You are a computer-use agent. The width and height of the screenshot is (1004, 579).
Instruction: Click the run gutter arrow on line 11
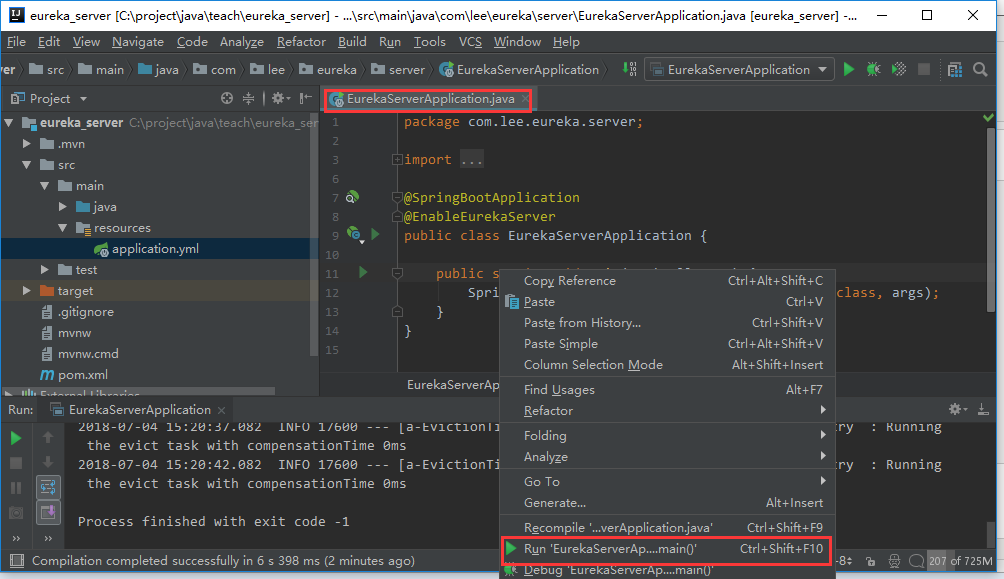(x=363, y=272)
